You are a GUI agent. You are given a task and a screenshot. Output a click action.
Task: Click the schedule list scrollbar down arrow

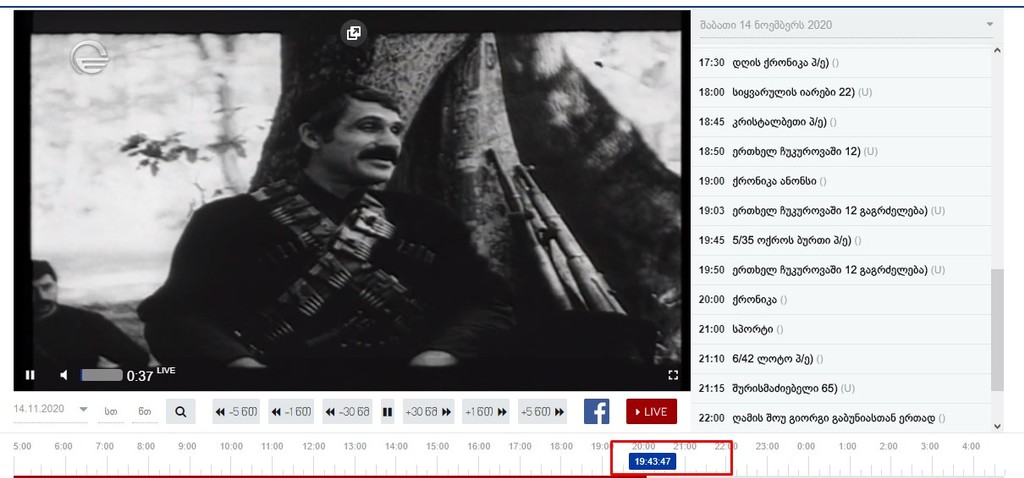(x=997, y=426)
